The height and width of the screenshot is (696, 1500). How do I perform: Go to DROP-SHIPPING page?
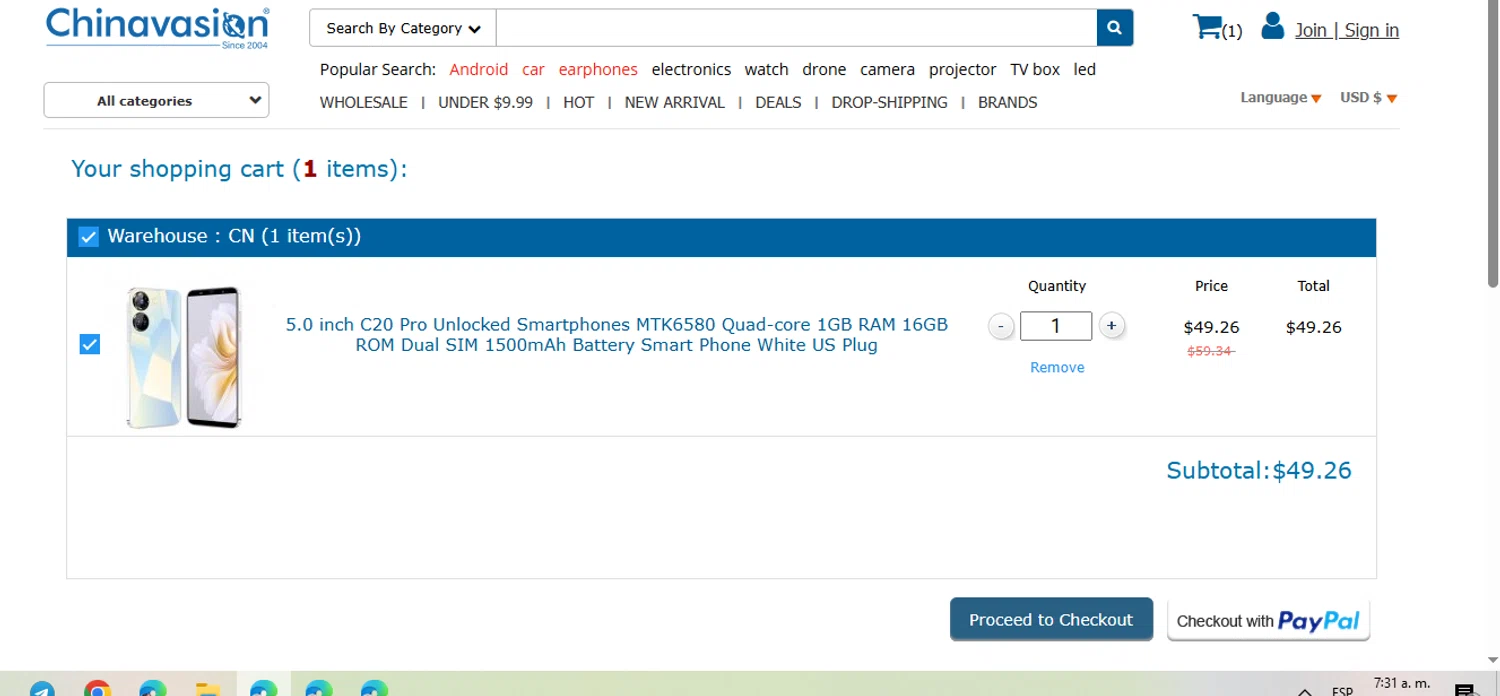pos(889,102)
